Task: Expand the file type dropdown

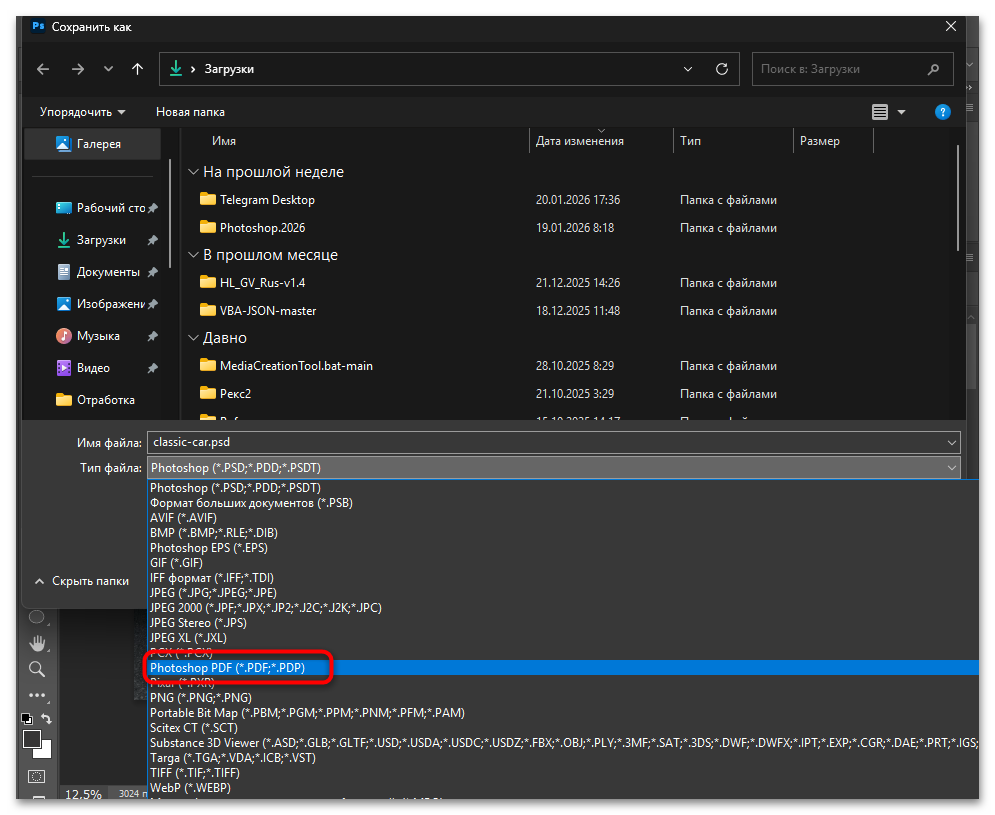Action: 950,468
